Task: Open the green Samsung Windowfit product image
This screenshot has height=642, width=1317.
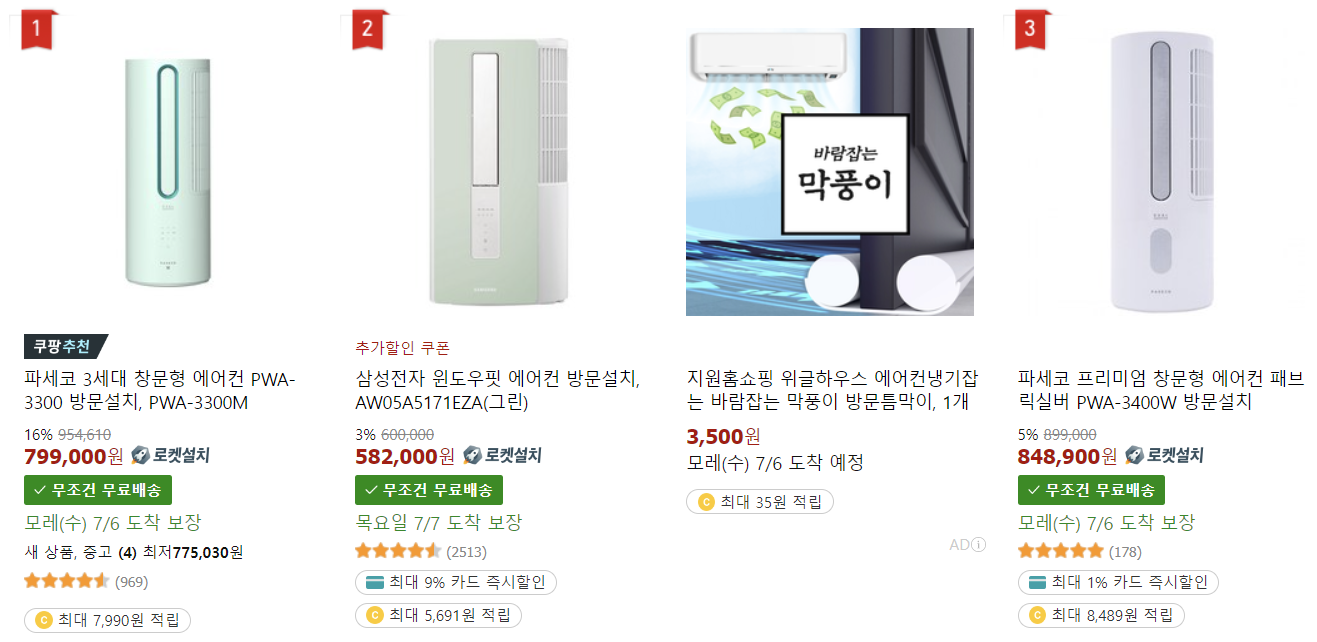Action: pyautogui.click(x=499, y=172)
